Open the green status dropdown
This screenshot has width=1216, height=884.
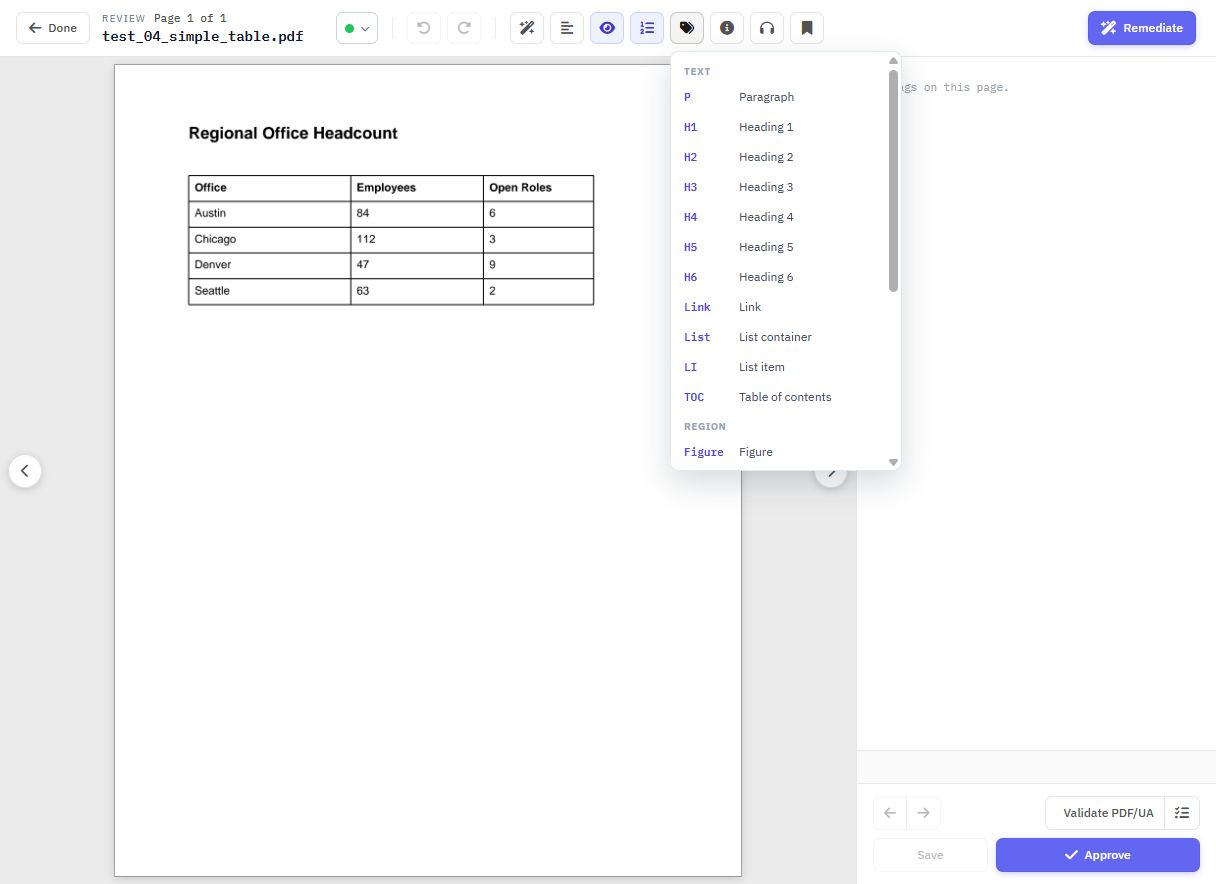(x=357, y=28)
